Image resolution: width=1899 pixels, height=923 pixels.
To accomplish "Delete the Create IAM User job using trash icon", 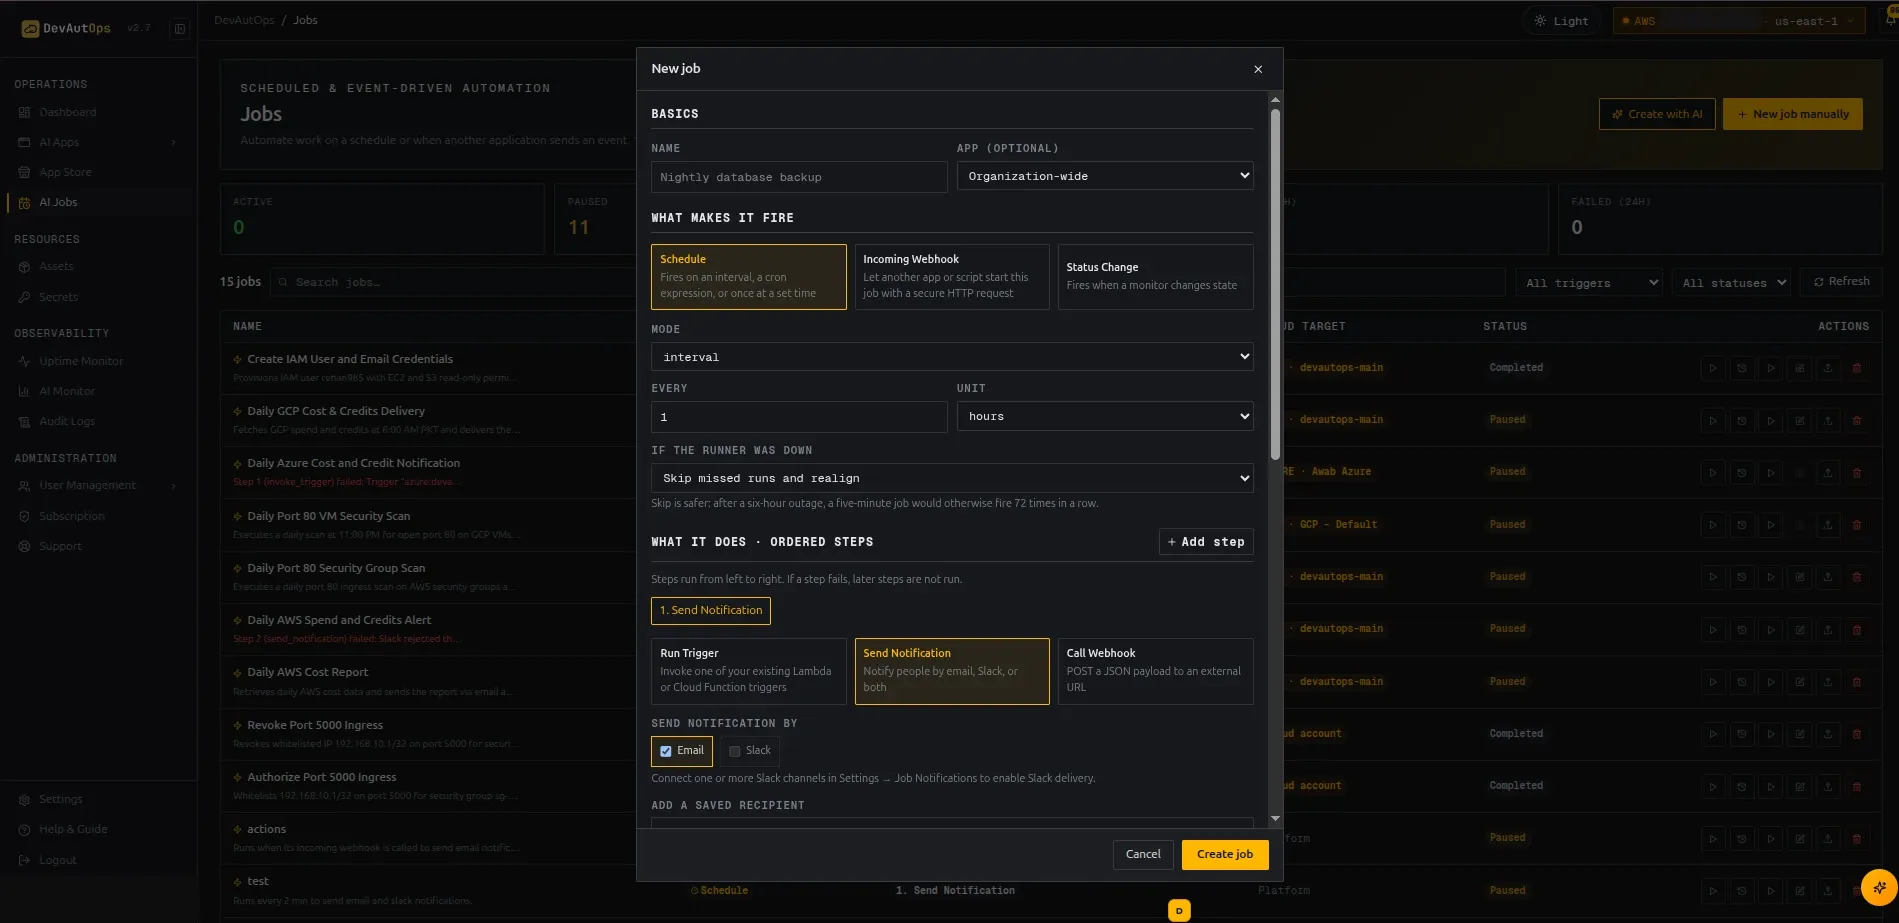I will pyautogui.click(x=1857, y=368).
